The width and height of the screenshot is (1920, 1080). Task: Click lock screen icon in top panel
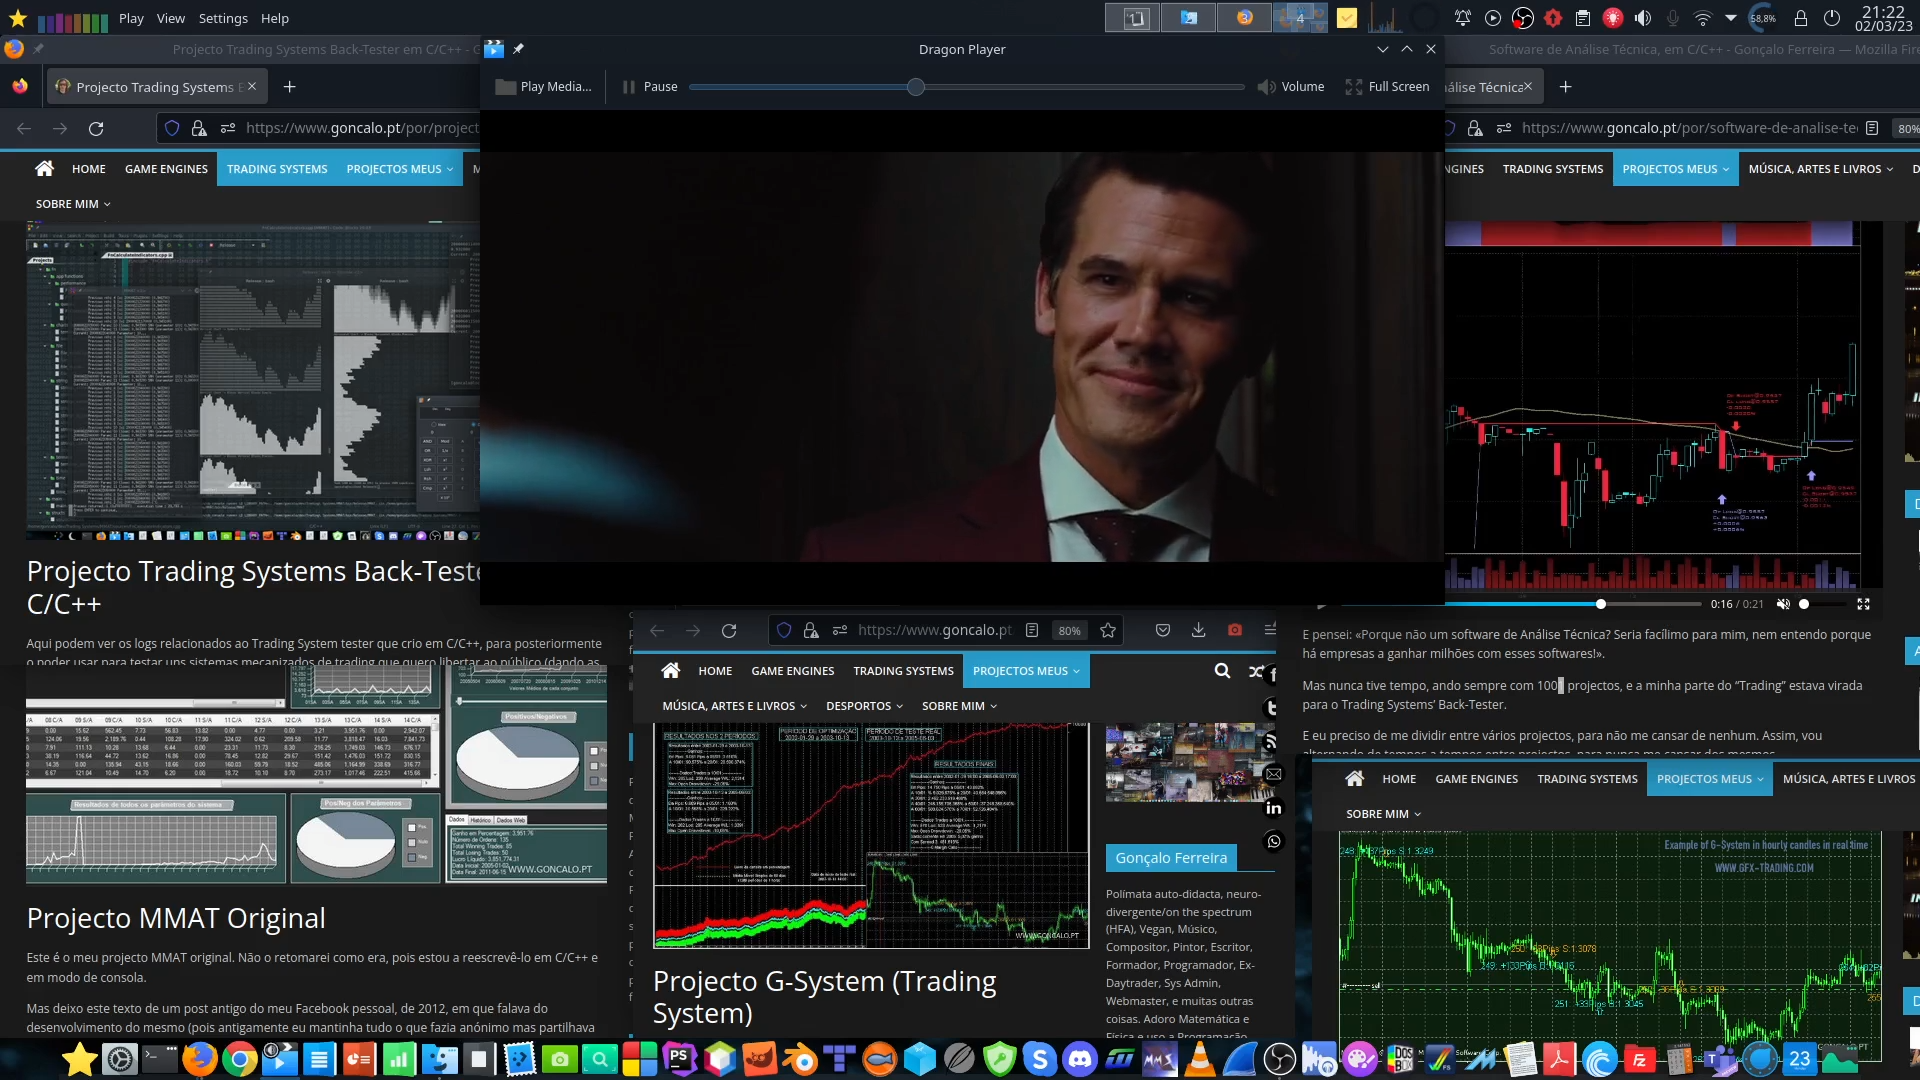pyautogui.click(x=1801, y=18)
